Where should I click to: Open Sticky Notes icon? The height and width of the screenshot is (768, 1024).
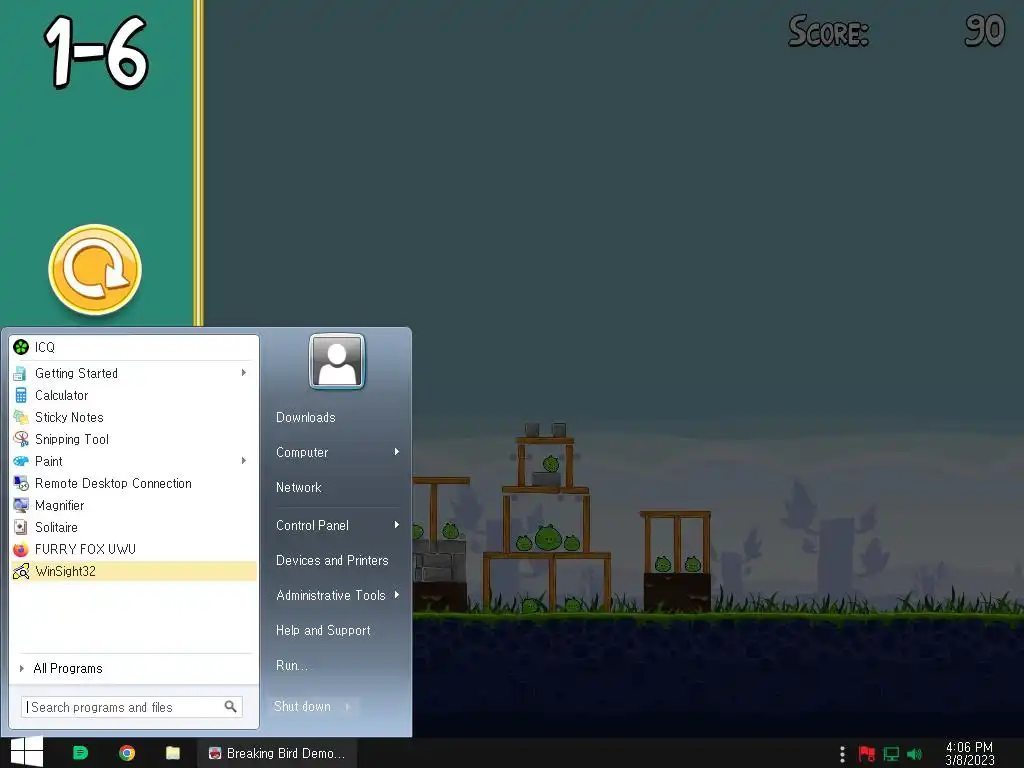pos(21,417)
